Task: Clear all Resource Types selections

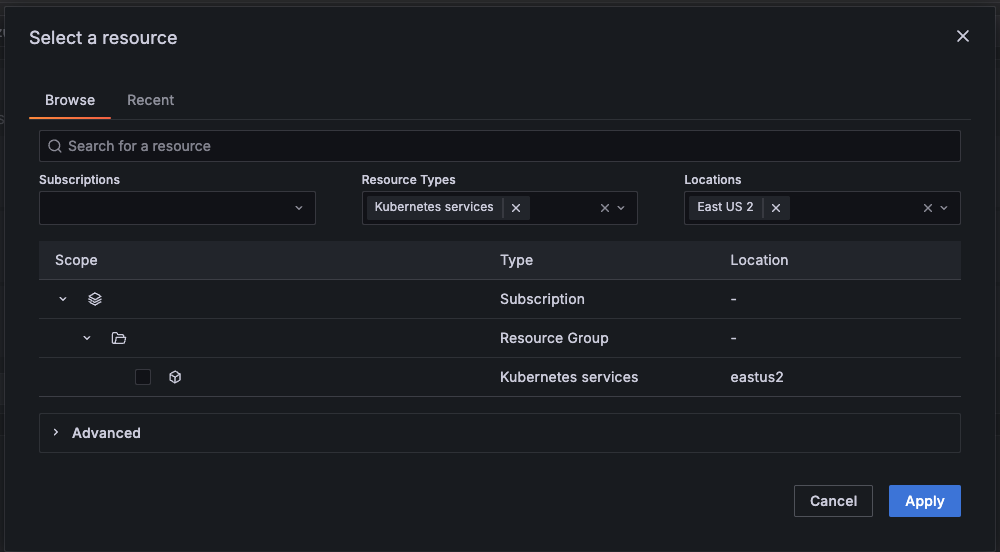Action: [x=604, y=208]
